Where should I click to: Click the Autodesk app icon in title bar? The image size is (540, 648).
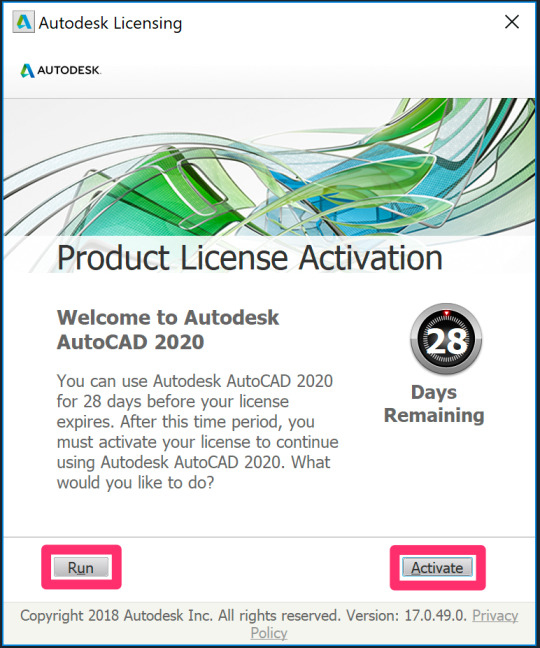23,22
